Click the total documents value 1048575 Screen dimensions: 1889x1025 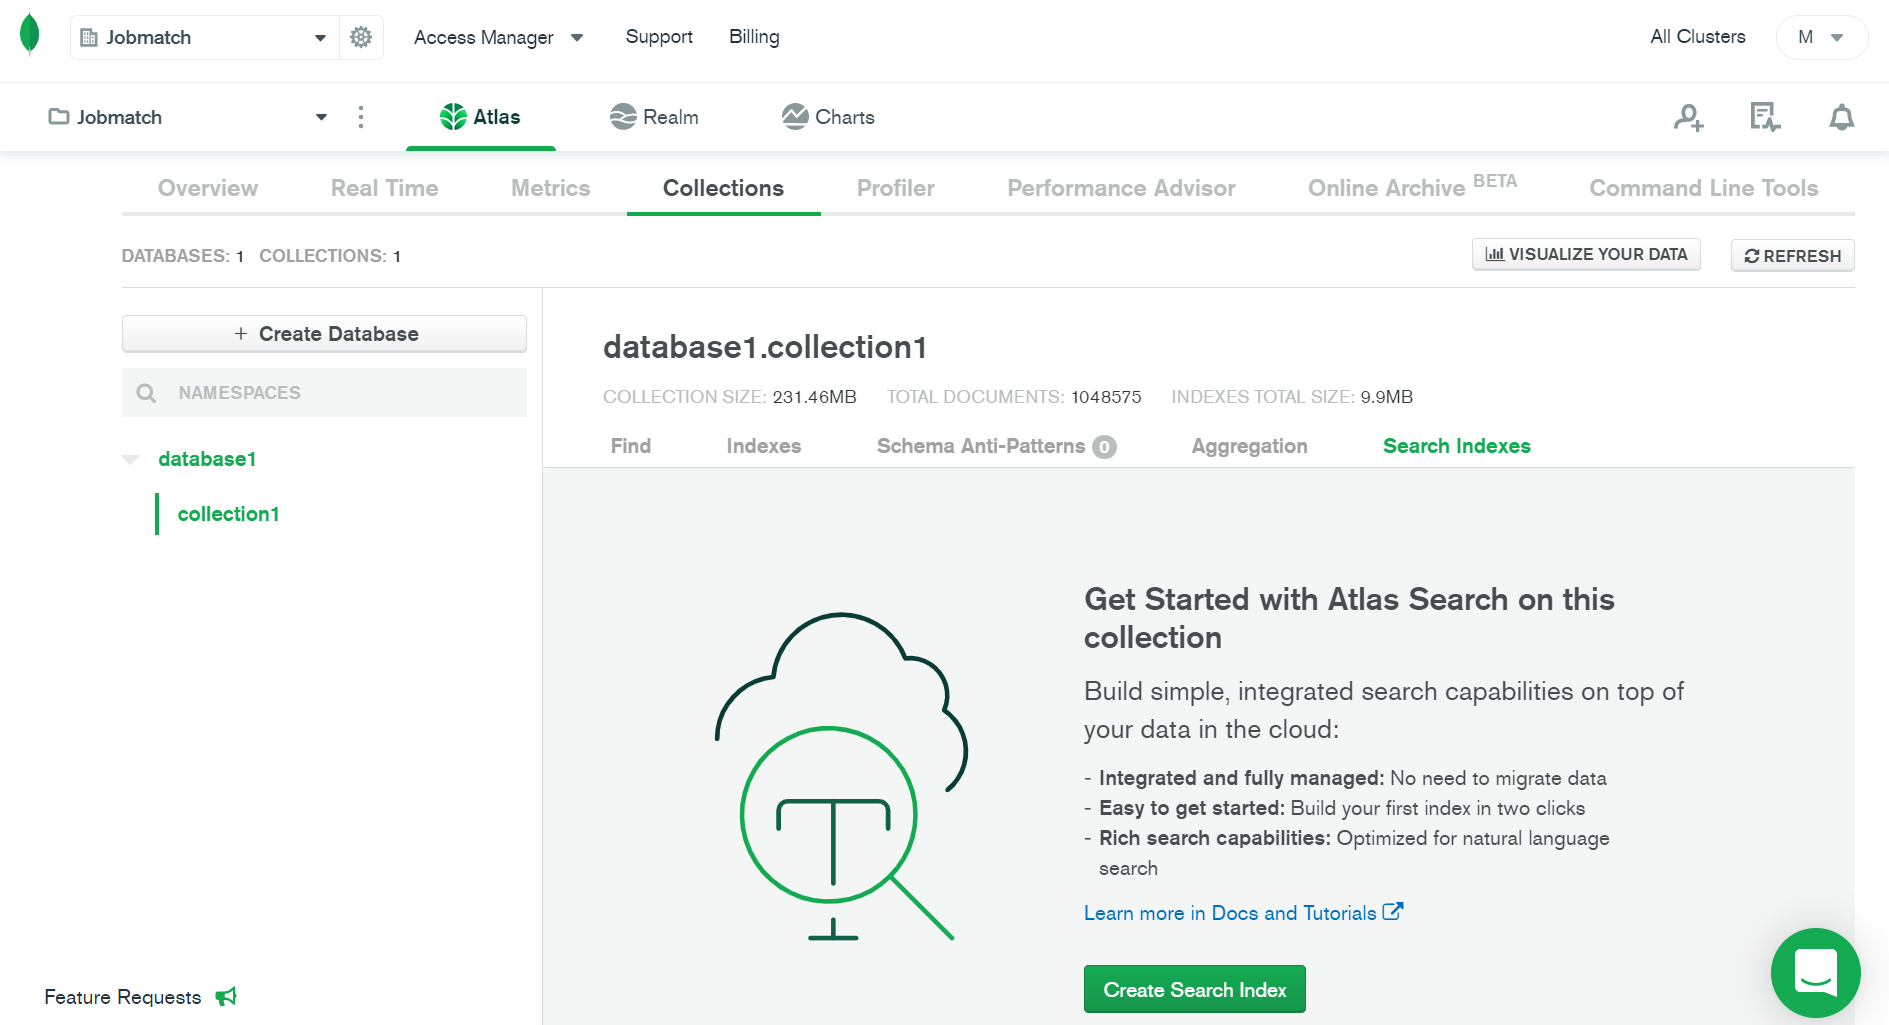coord(1106,397)
